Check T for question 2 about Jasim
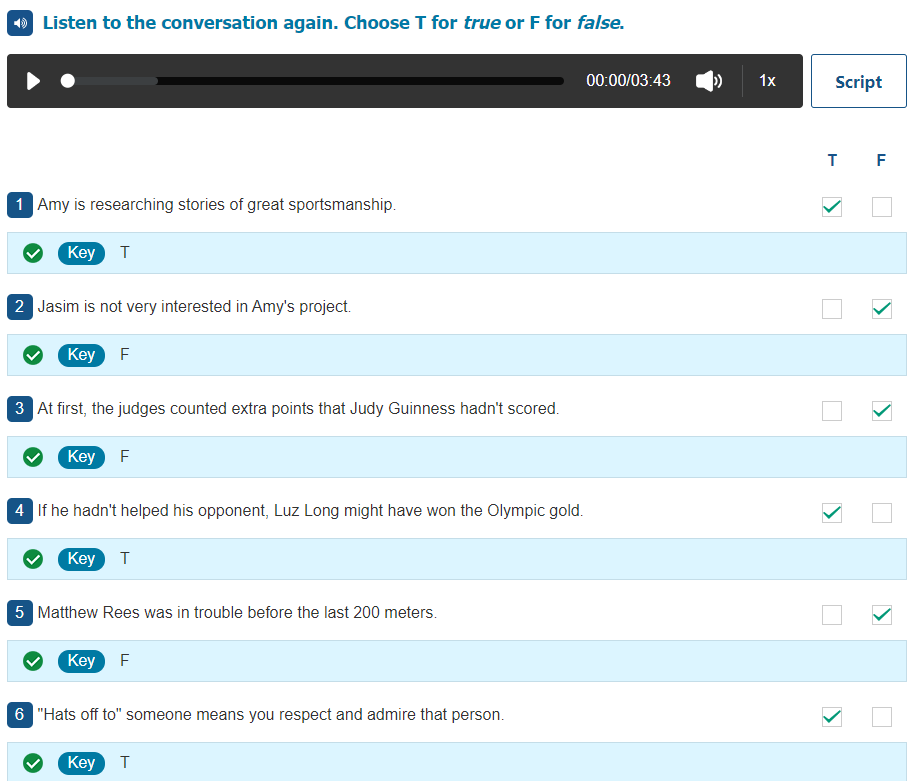Viewport: 911px width, 781px height. (x=831, y=309)
